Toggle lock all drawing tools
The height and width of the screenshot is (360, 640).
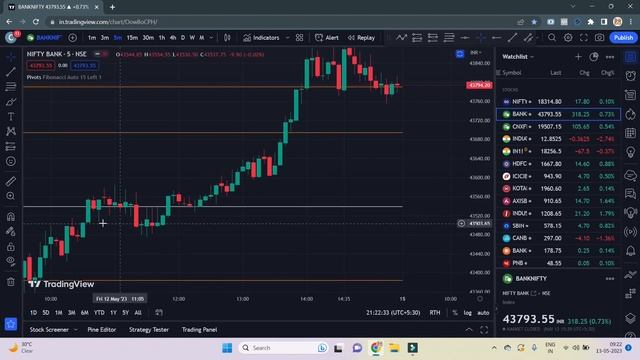(x=11, y=247)
